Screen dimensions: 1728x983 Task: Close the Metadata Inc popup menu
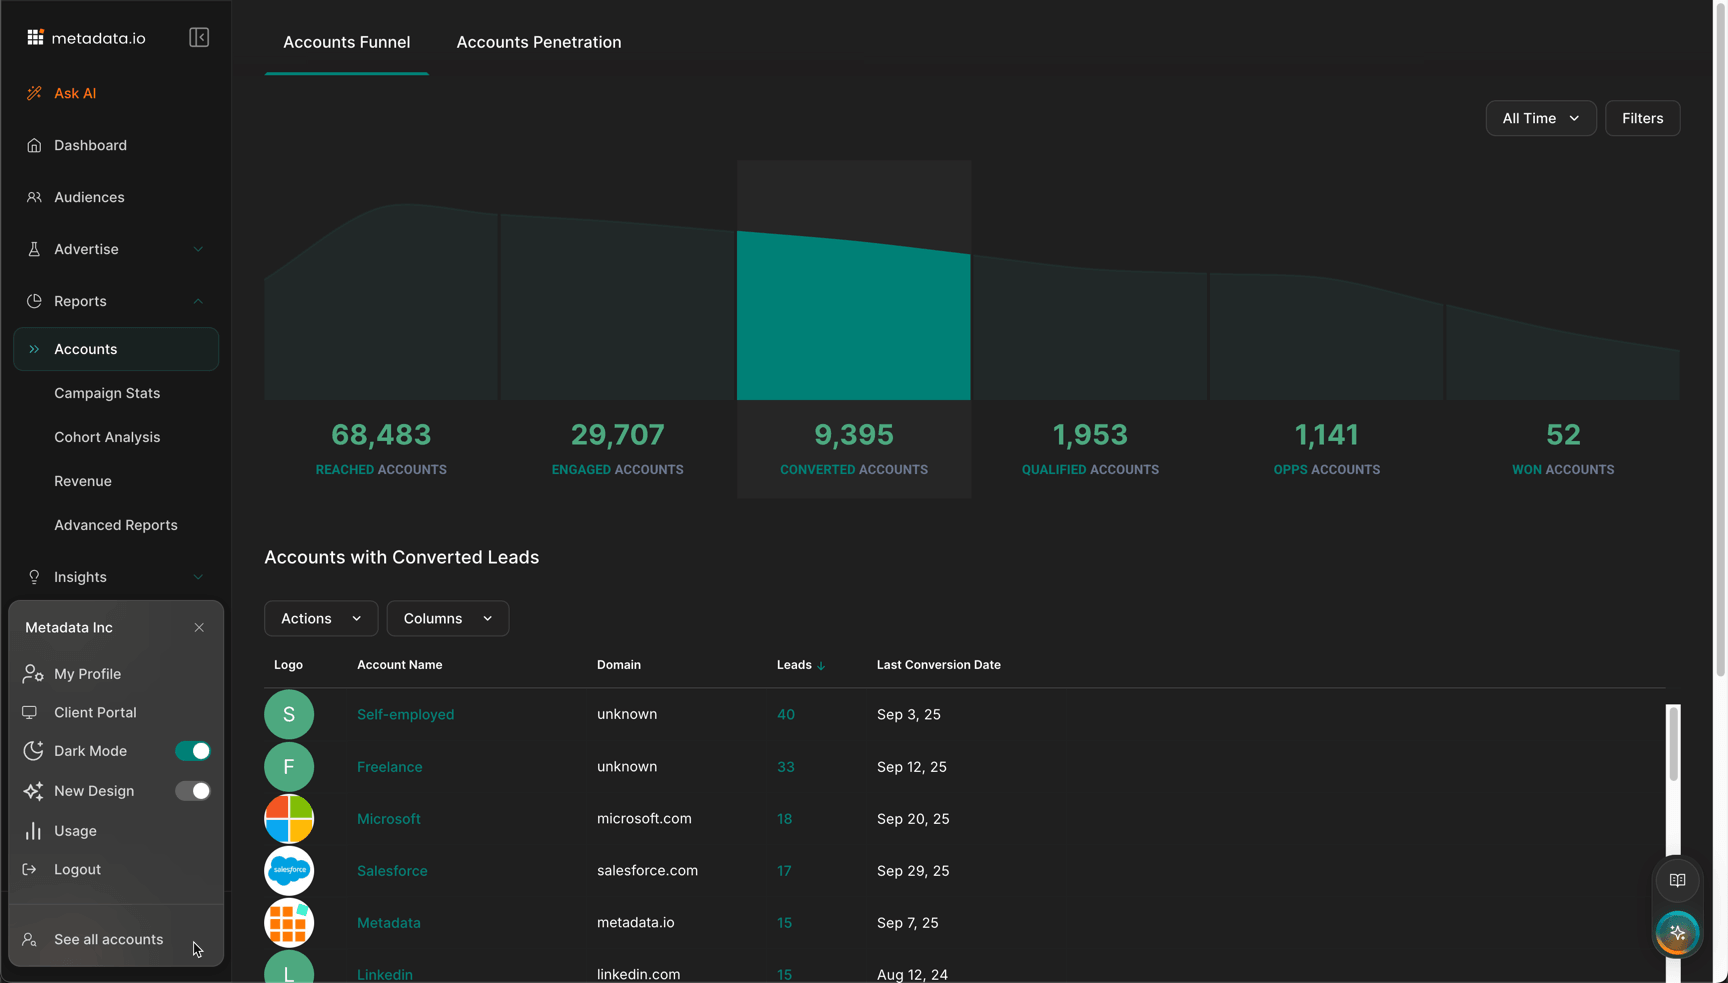199,628
